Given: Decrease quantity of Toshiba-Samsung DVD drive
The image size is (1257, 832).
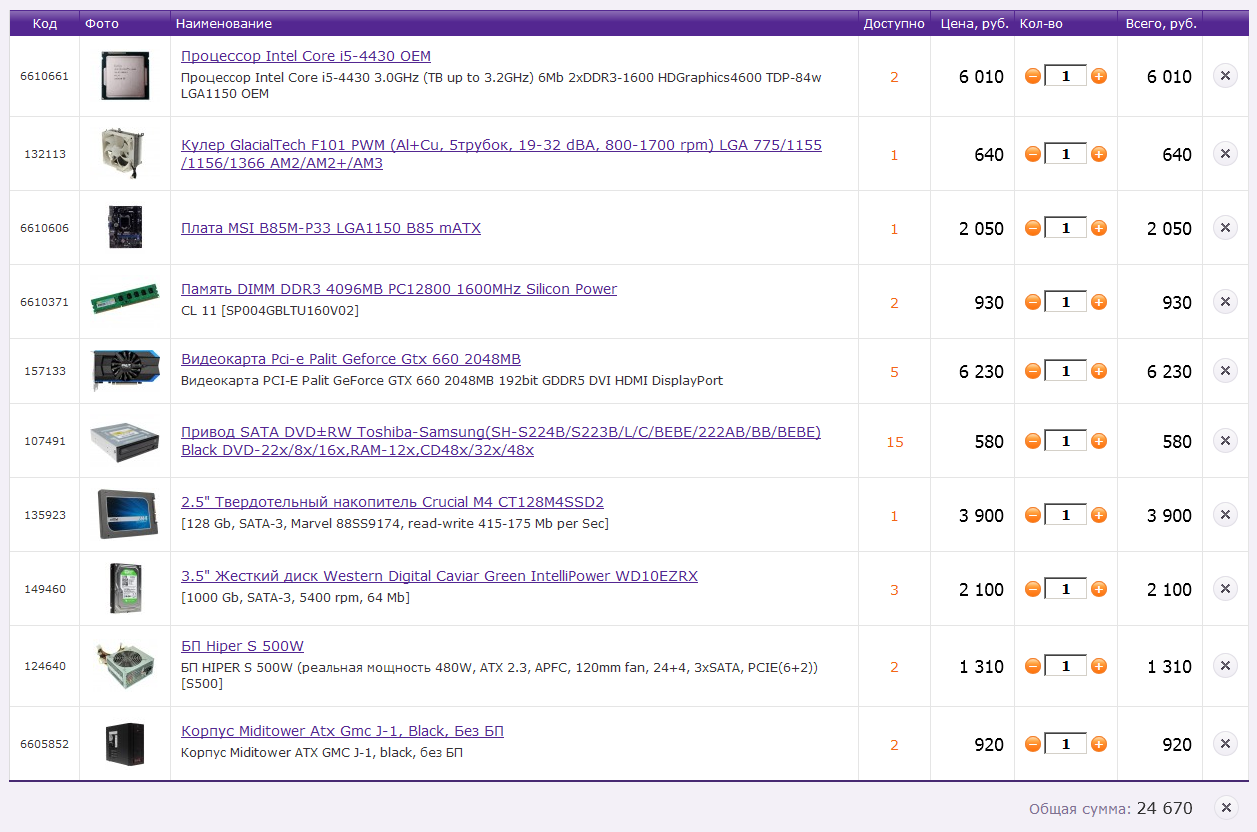Looking at the screenshot, I should click(x=1033, y=441).
